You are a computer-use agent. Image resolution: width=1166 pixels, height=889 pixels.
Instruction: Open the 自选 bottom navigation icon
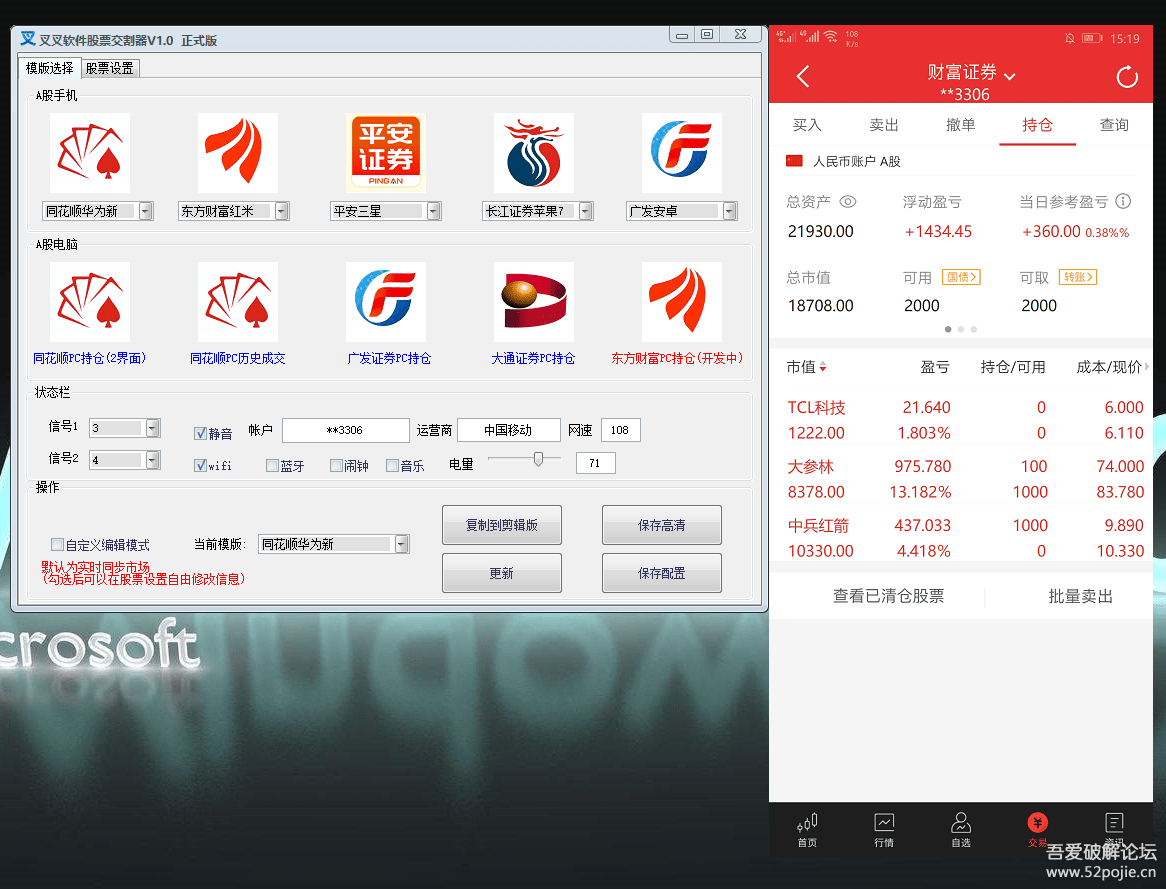point(961,829)
